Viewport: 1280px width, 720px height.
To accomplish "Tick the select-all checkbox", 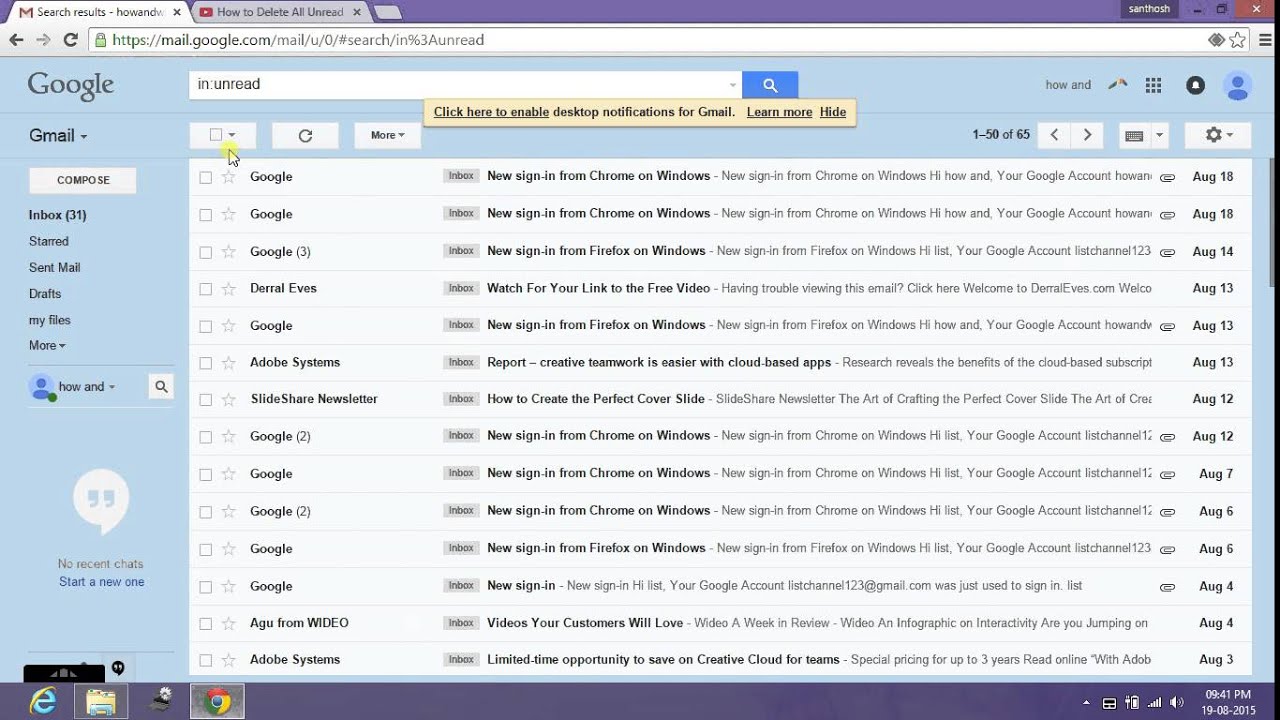I will click(x=216, y=135).
